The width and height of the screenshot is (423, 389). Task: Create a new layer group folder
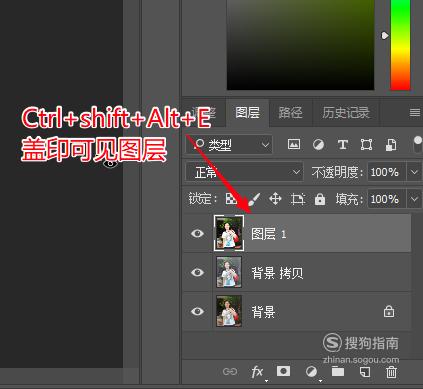pos(338,371)
